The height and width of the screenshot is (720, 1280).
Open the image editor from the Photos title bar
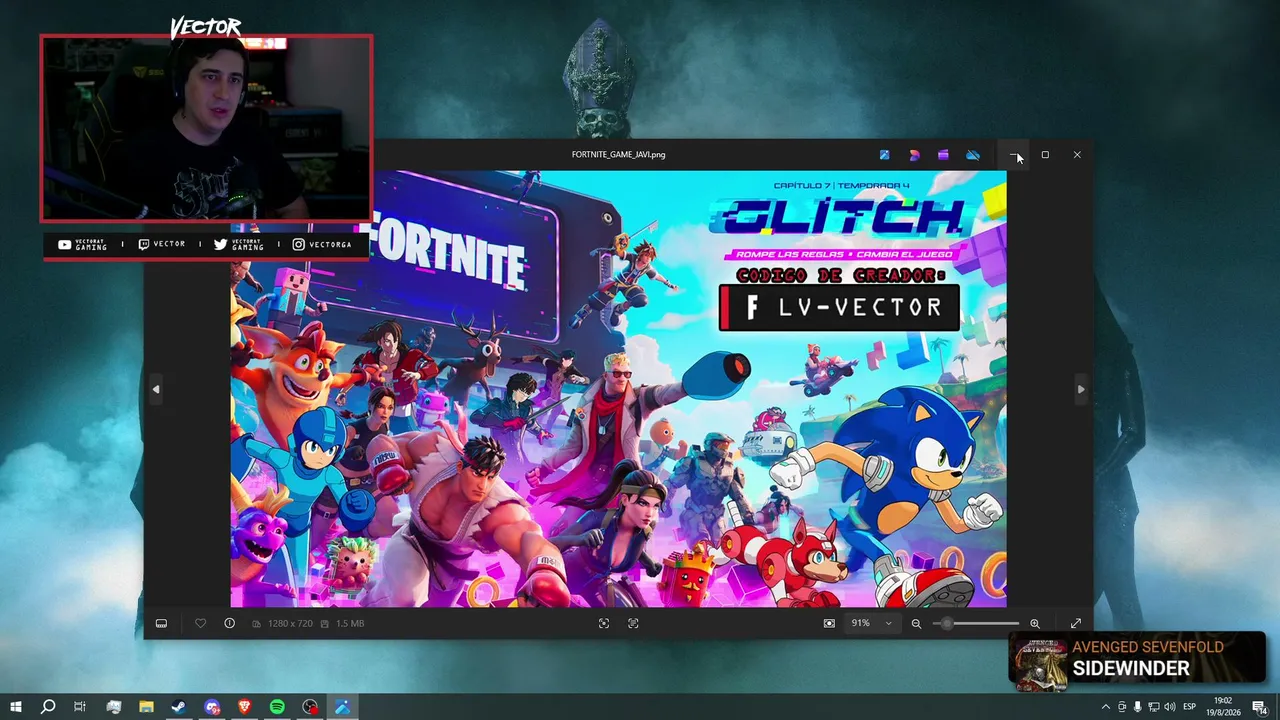coord(884,155)
